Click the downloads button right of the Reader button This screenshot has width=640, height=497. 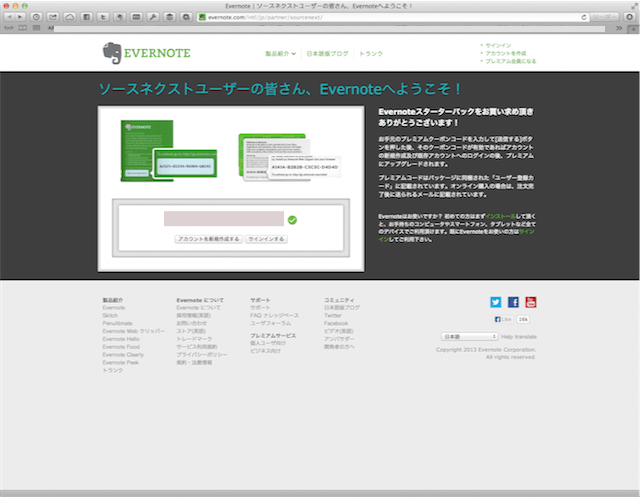click(x=629, y=17)
